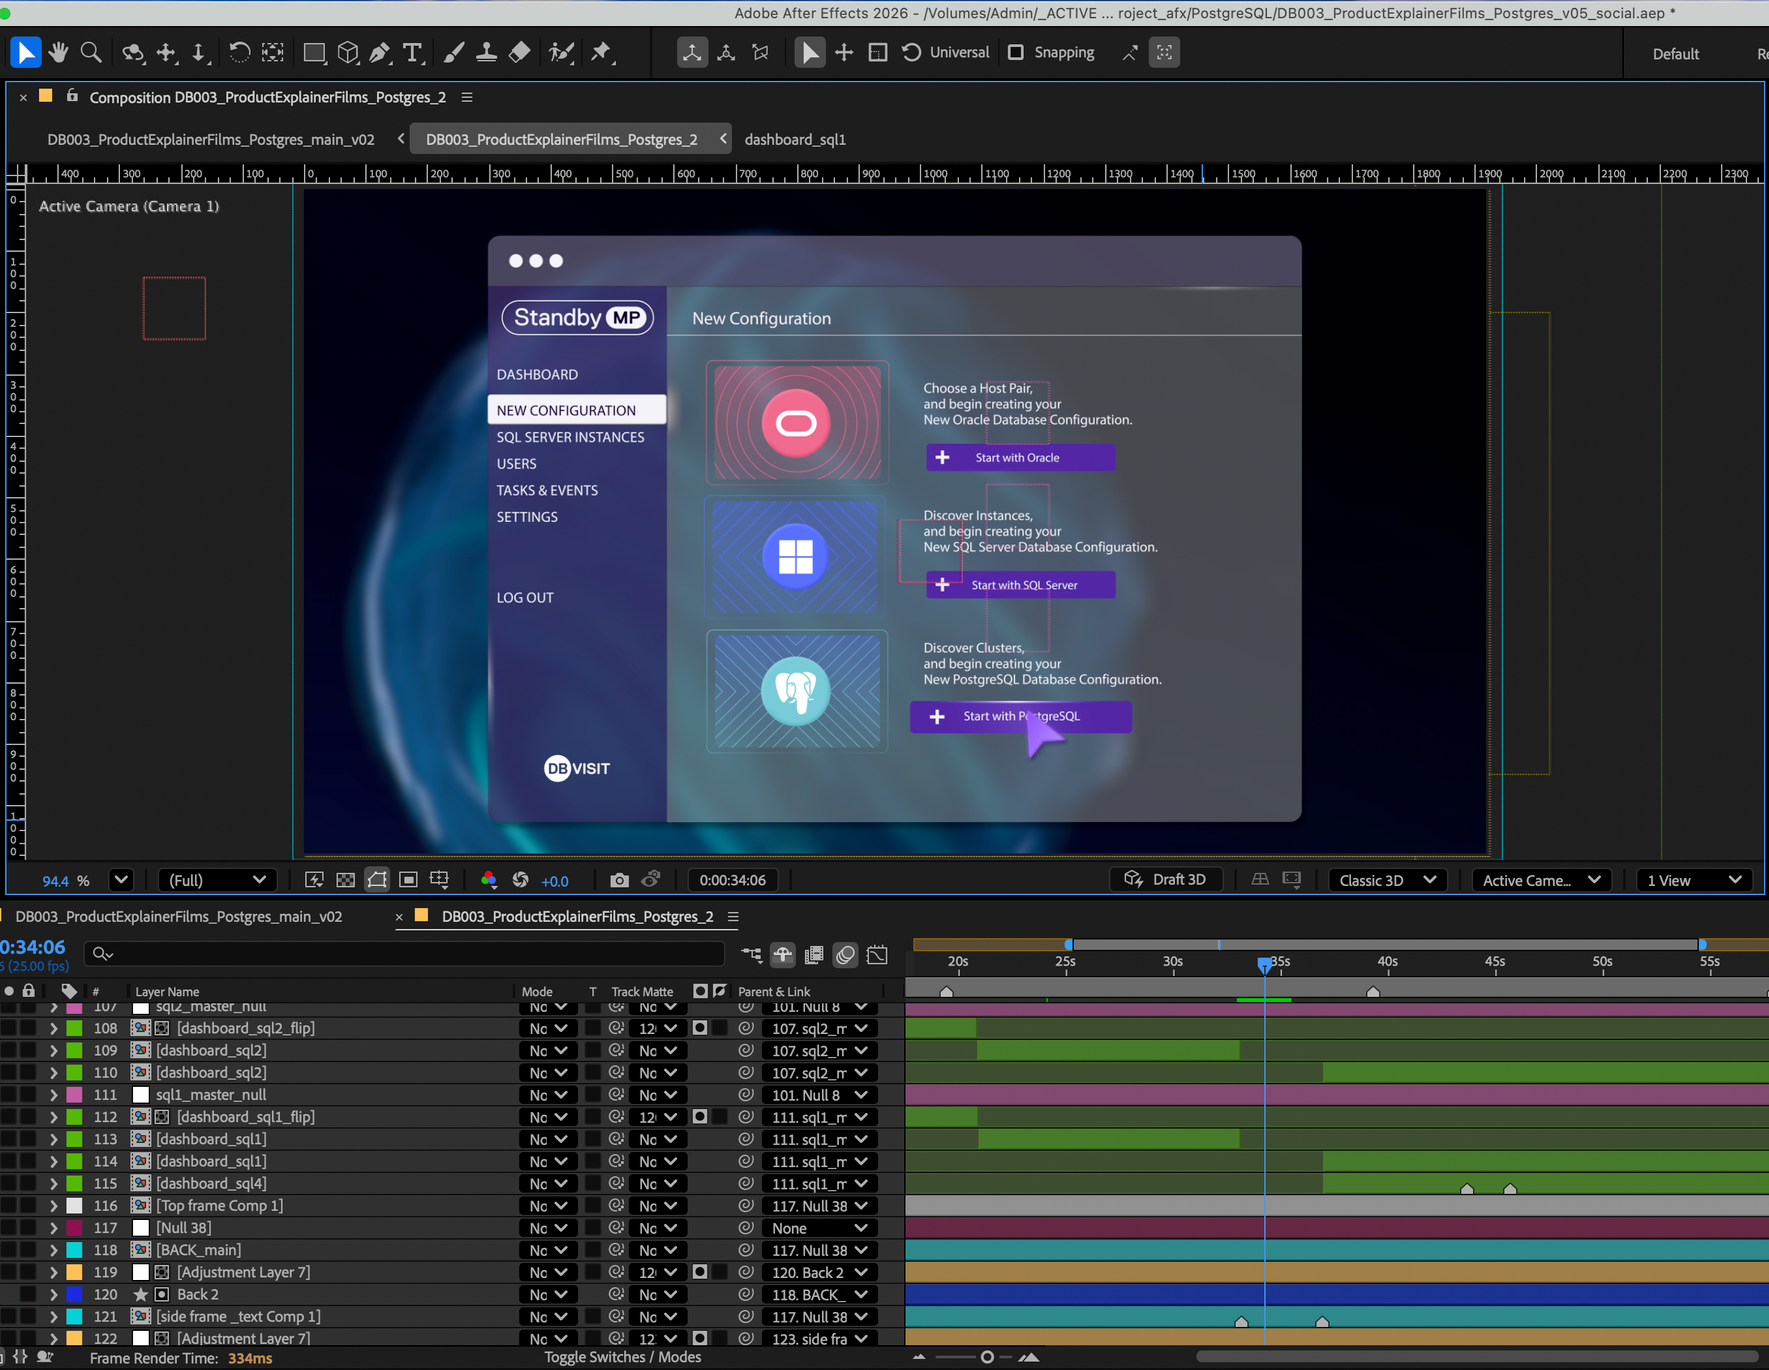
Task: Toggle the Transparency Grid in viewer
Action: (x=345, y=880)
